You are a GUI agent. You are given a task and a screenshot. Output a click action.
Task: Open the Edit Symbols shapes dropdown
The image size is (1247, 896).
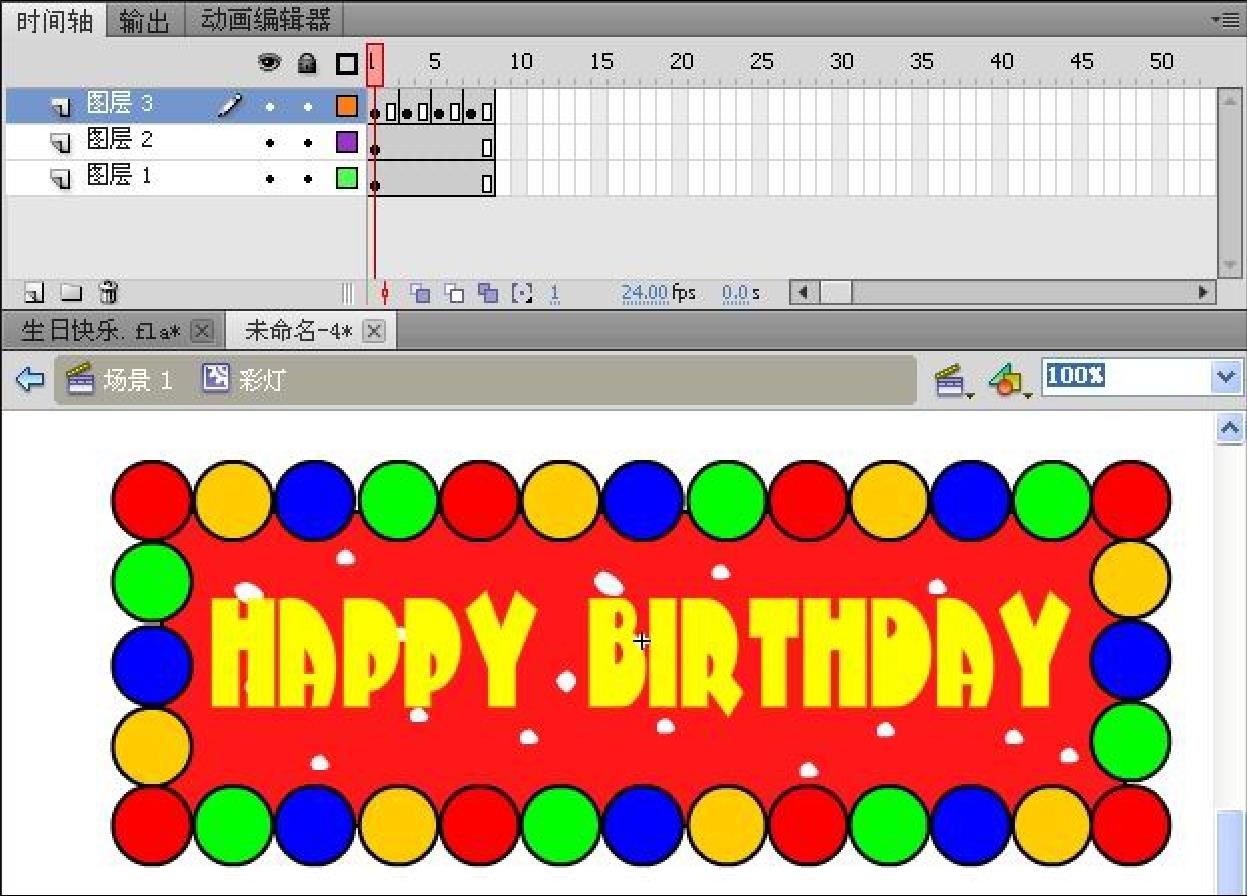pyautogui.click(x=1010, y=380)
